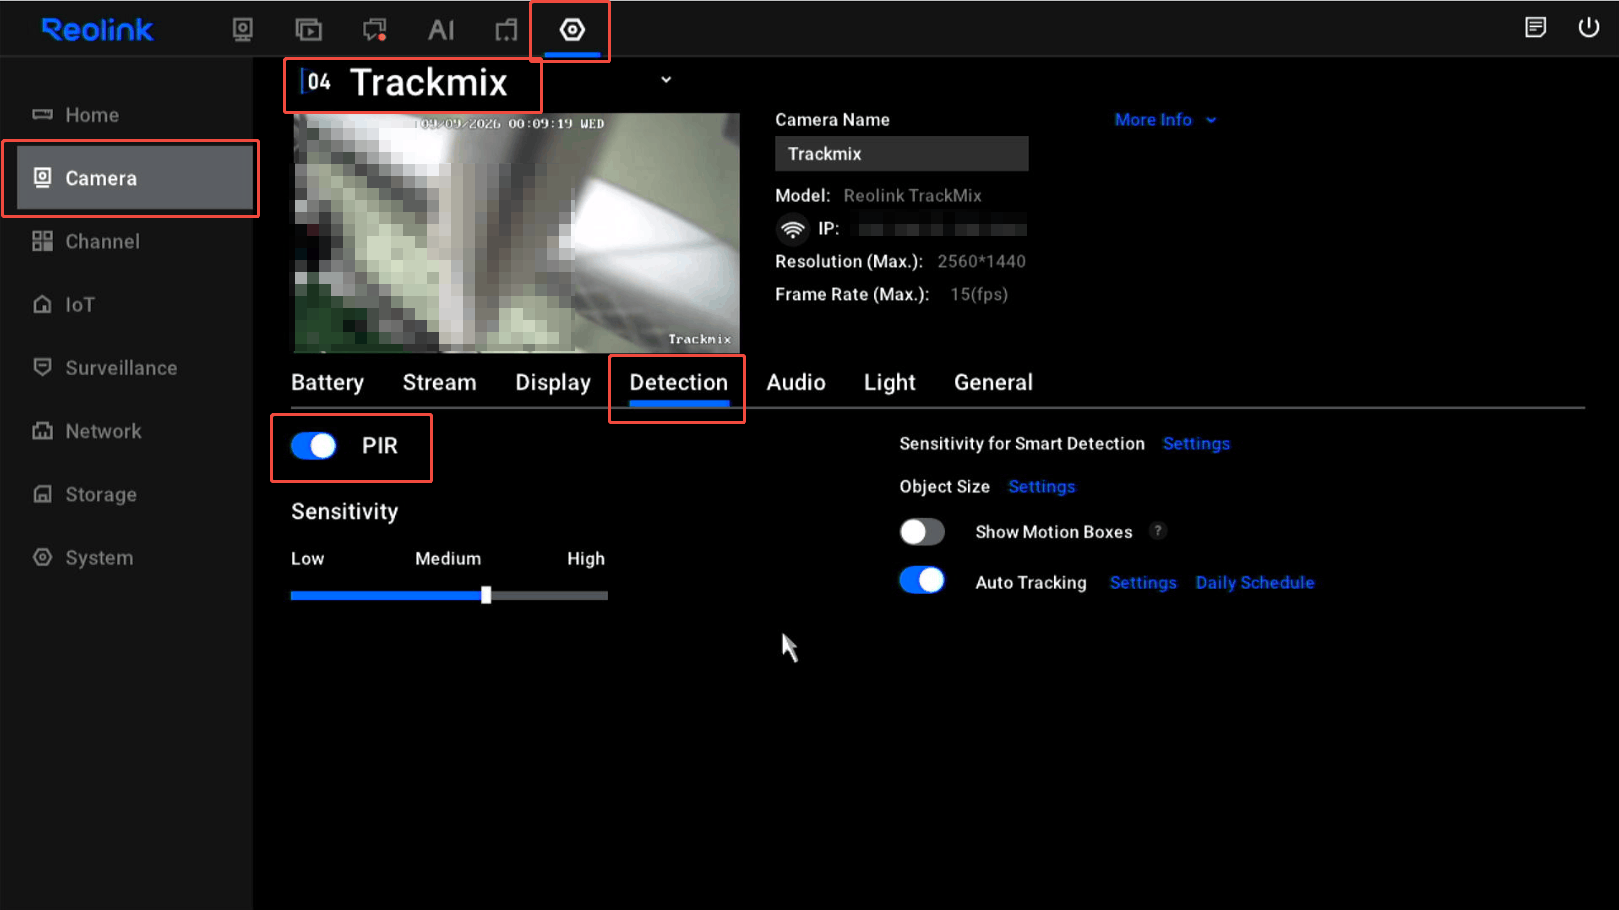This screenshot has width=1619, height=910.
Task: Click the 04 Trackmix camera title
Action: pyautogui.click(x=406, y=83)
